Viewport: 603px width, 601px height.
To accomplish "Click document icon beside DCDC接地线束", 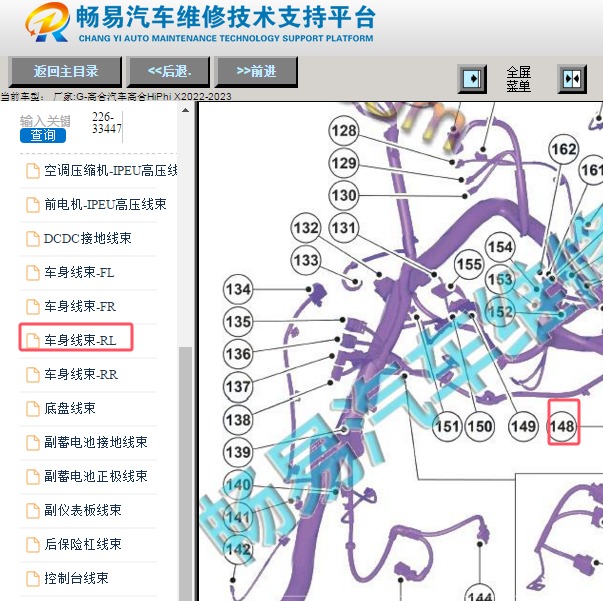I will (33, 239).
